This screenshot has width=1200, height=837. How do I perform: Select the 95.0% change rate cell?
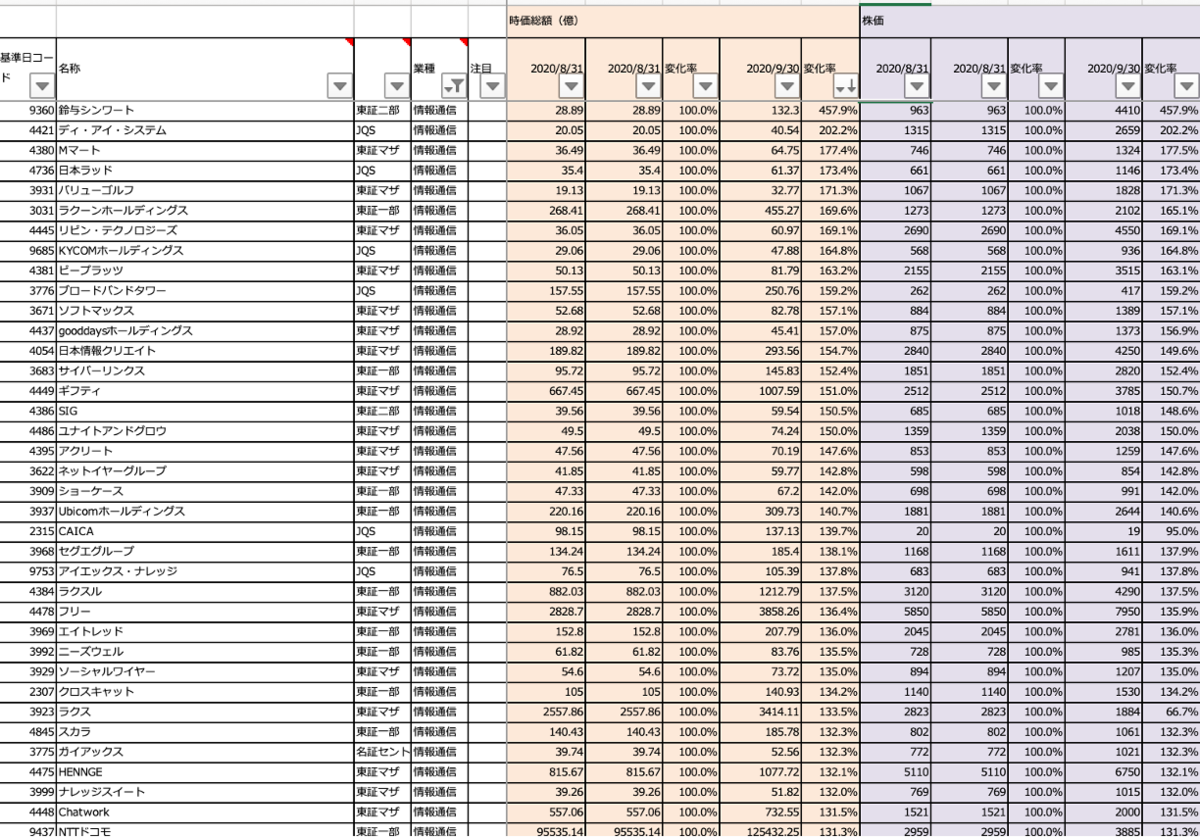(1171, 530)
